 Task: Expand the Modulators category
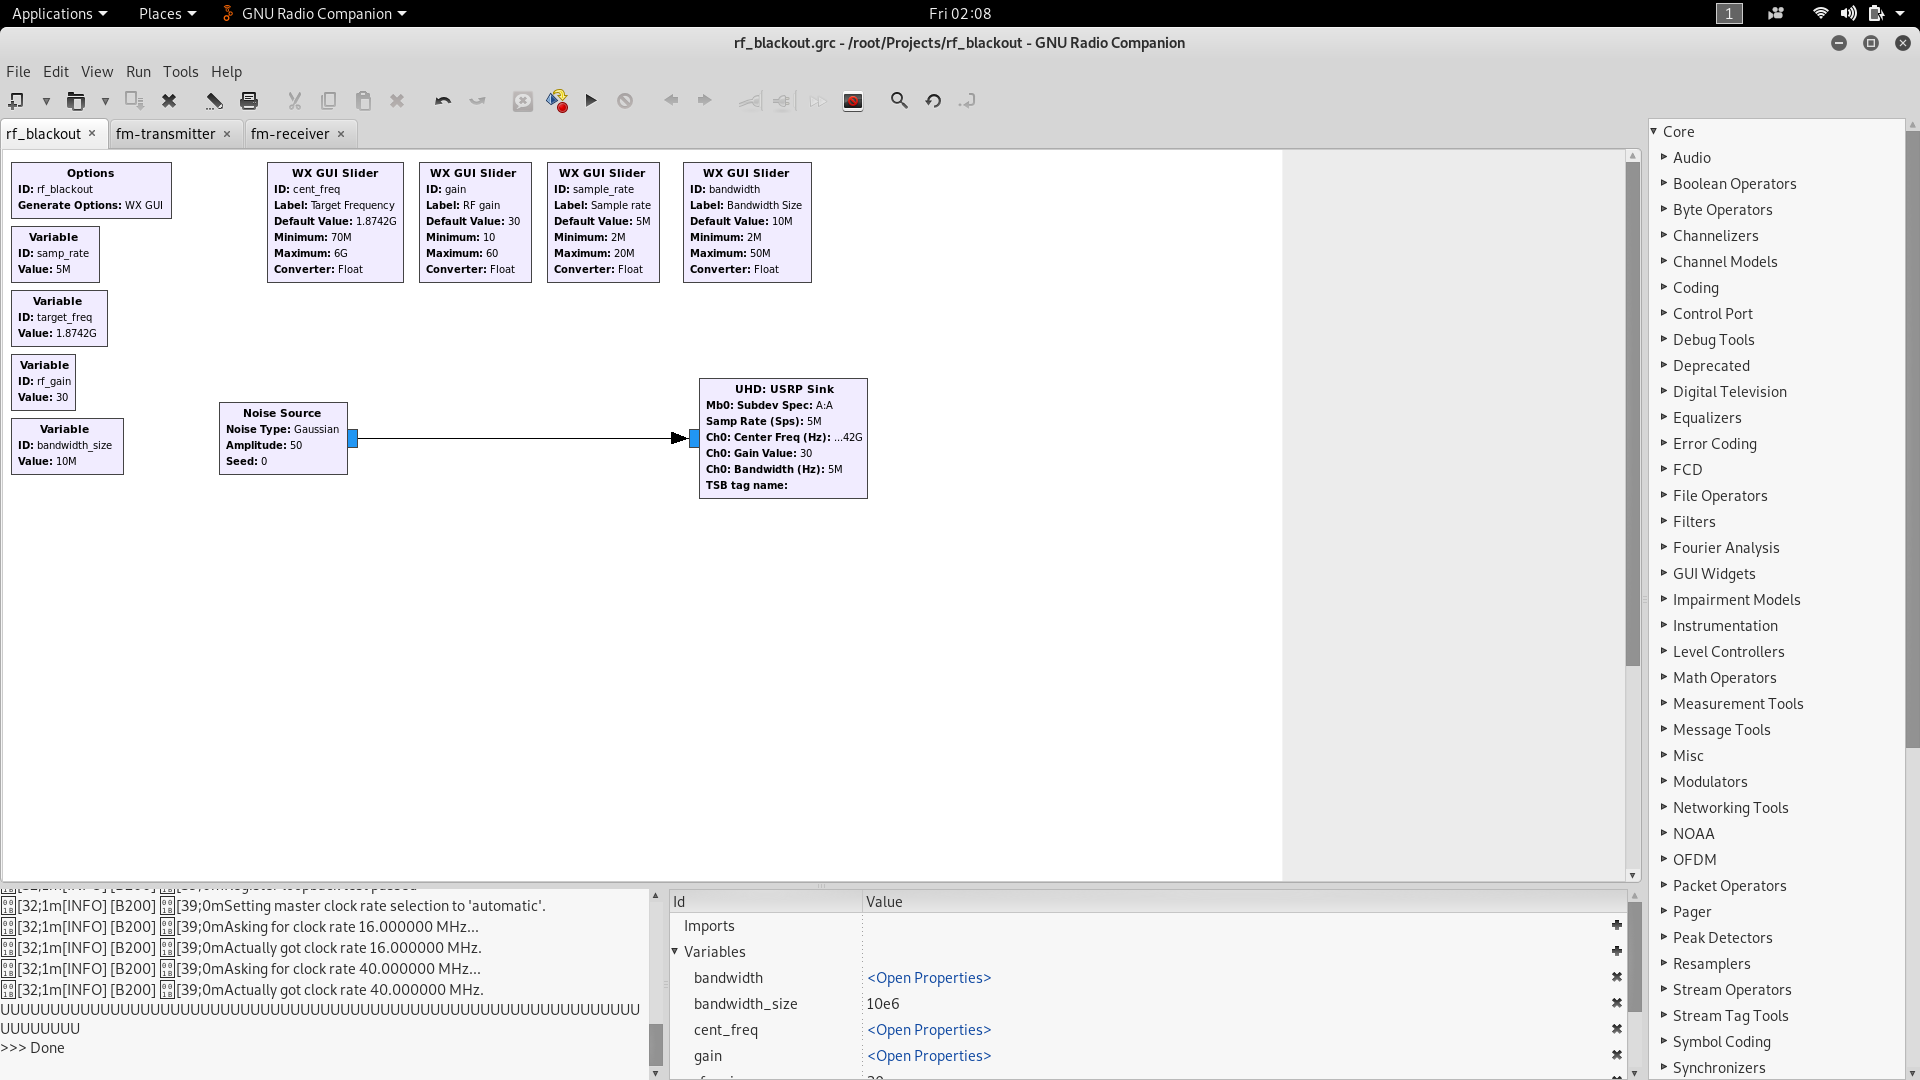1664,781
